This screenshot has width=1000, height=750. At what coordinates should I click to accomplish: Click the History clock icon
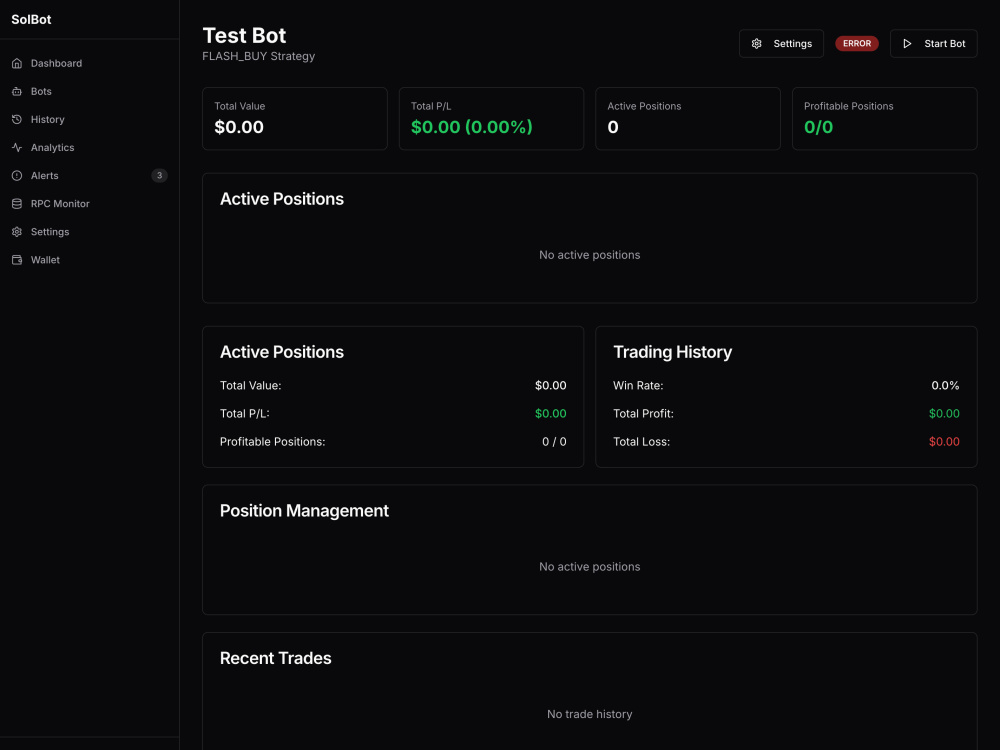[x=17, y=119]
